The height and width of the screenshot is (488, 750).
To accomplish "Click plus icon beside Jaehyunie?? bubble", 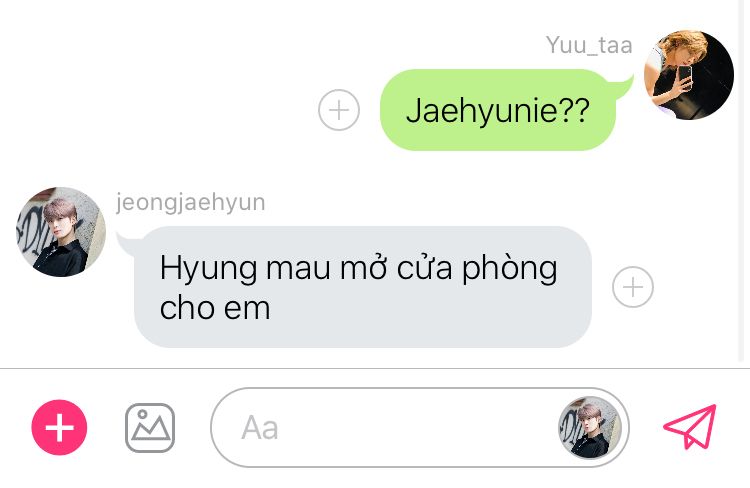I will tap(339, 110).
